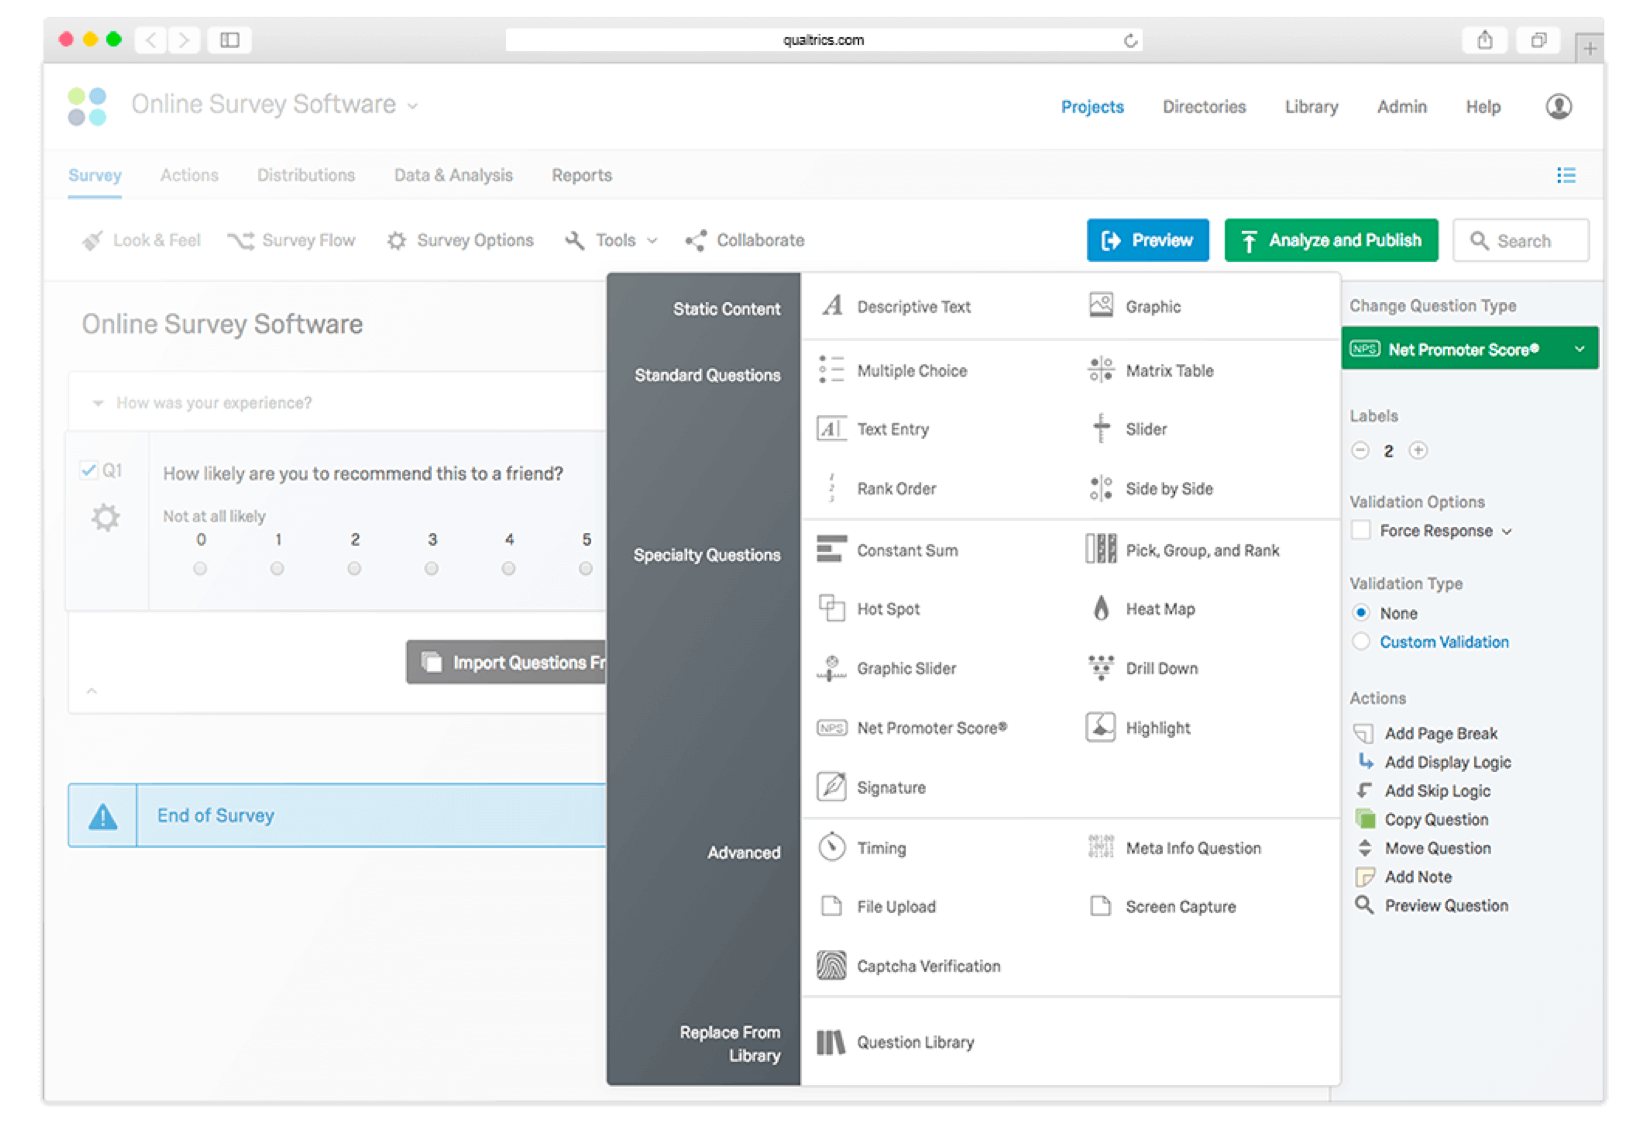The height and width of the screenshot is (1144, 1644).
Task: Switch to the Data & Analysis tab
Action: coord(452,175)
